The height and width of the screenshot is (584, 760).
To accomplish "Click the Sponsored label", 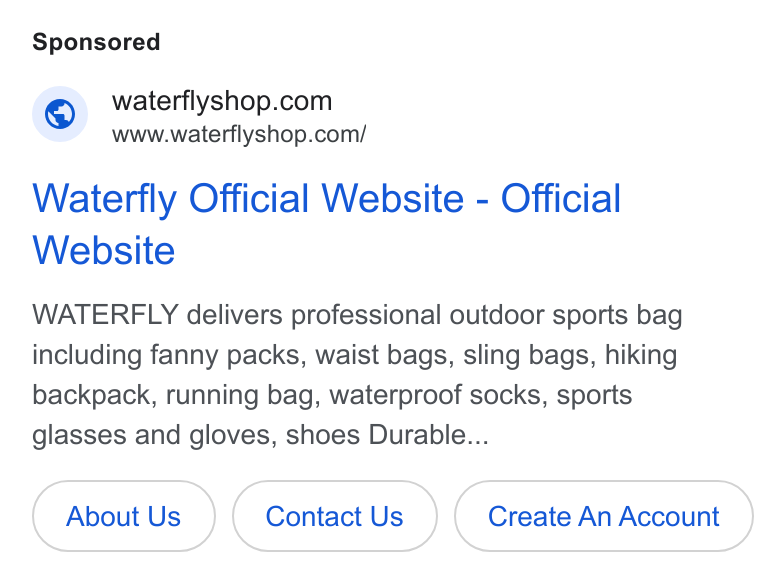I will pyautogui.click(x=96, y=42).
